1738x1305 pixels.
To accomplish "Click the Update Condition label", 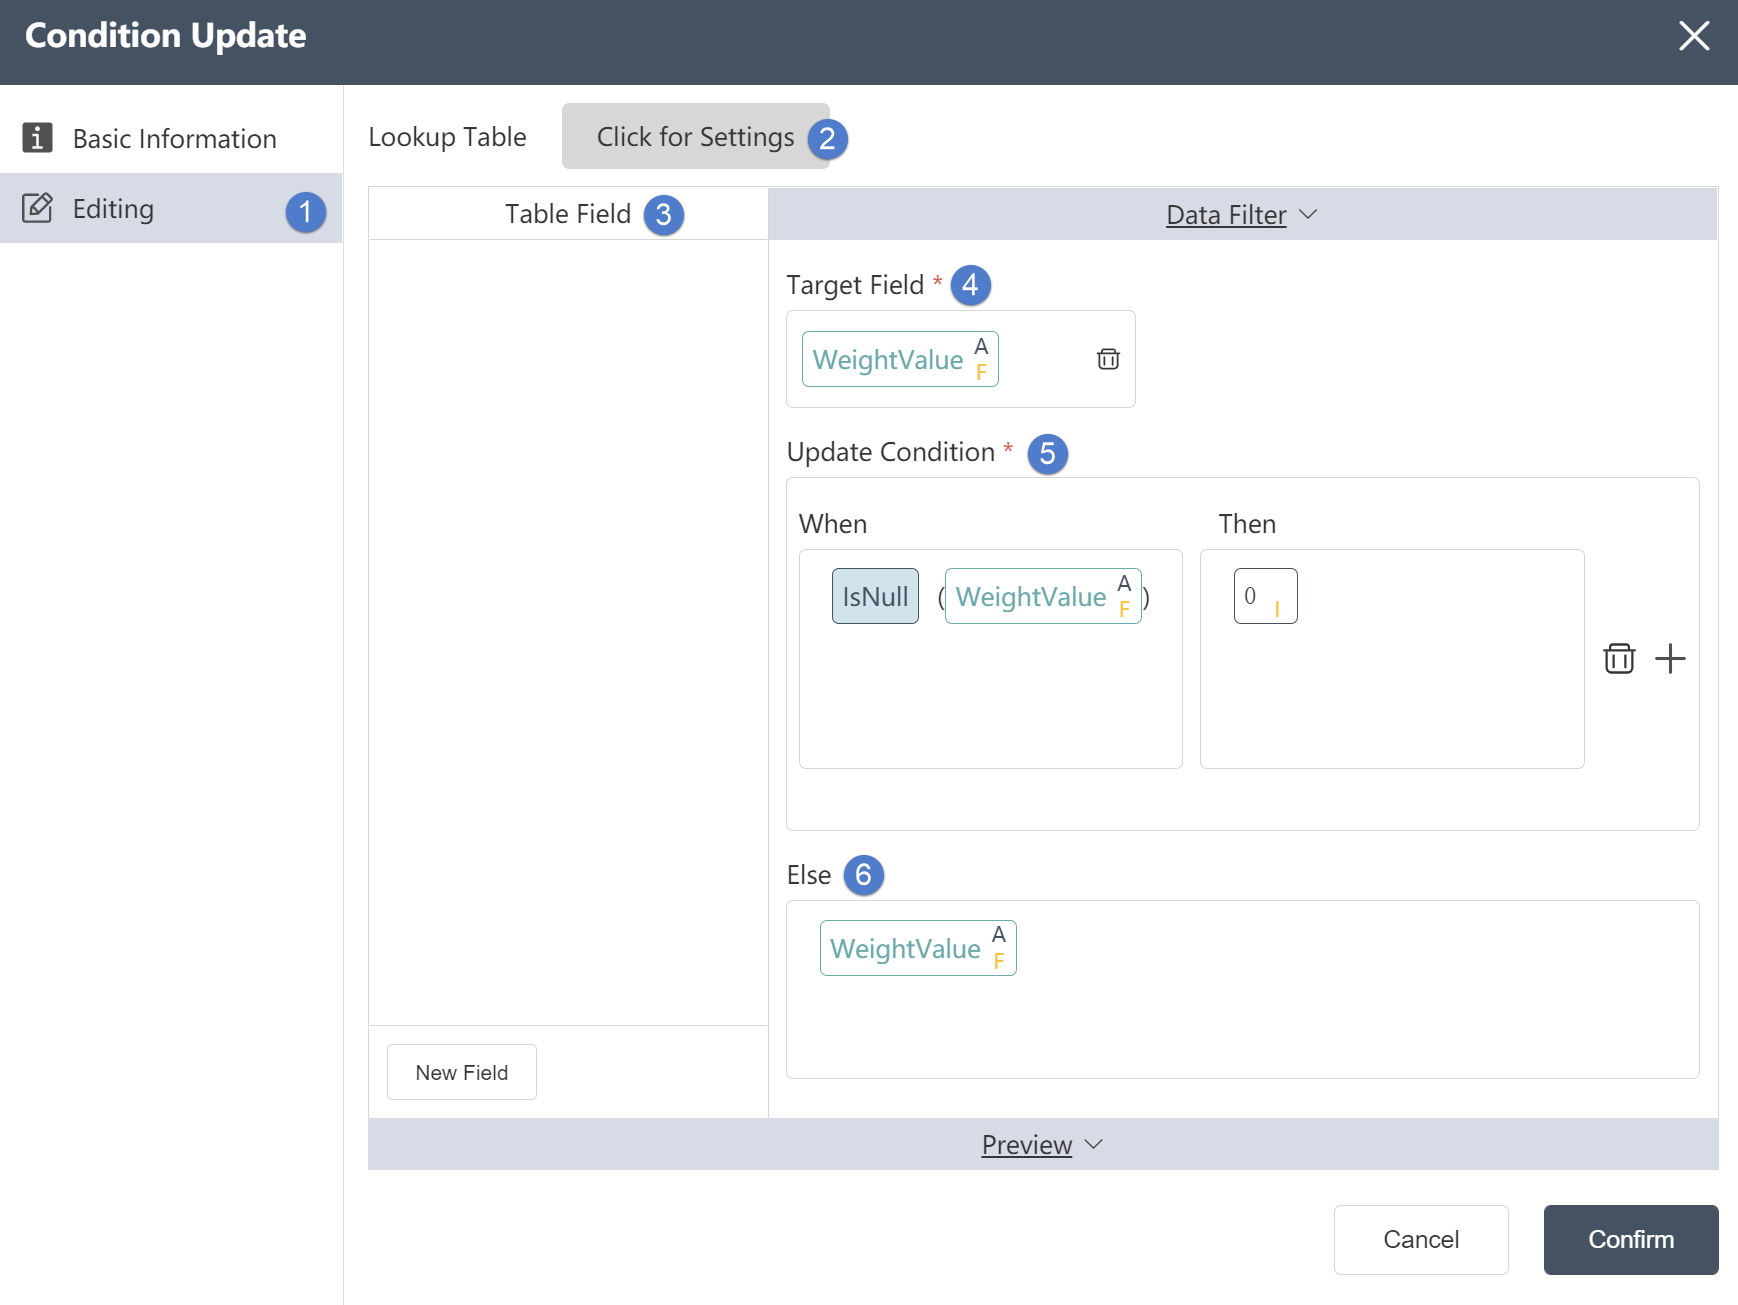I will (891, 452).
